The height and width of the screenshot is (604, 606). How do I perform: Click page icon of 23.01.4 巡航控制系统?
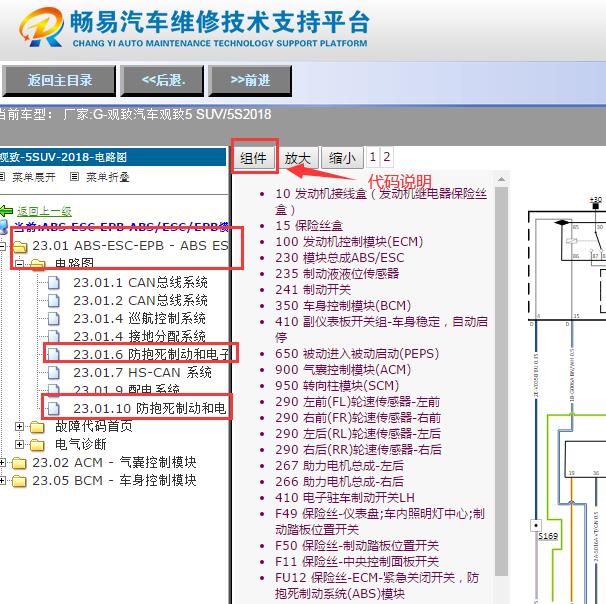pyautogui.click(x=54, y=318)
